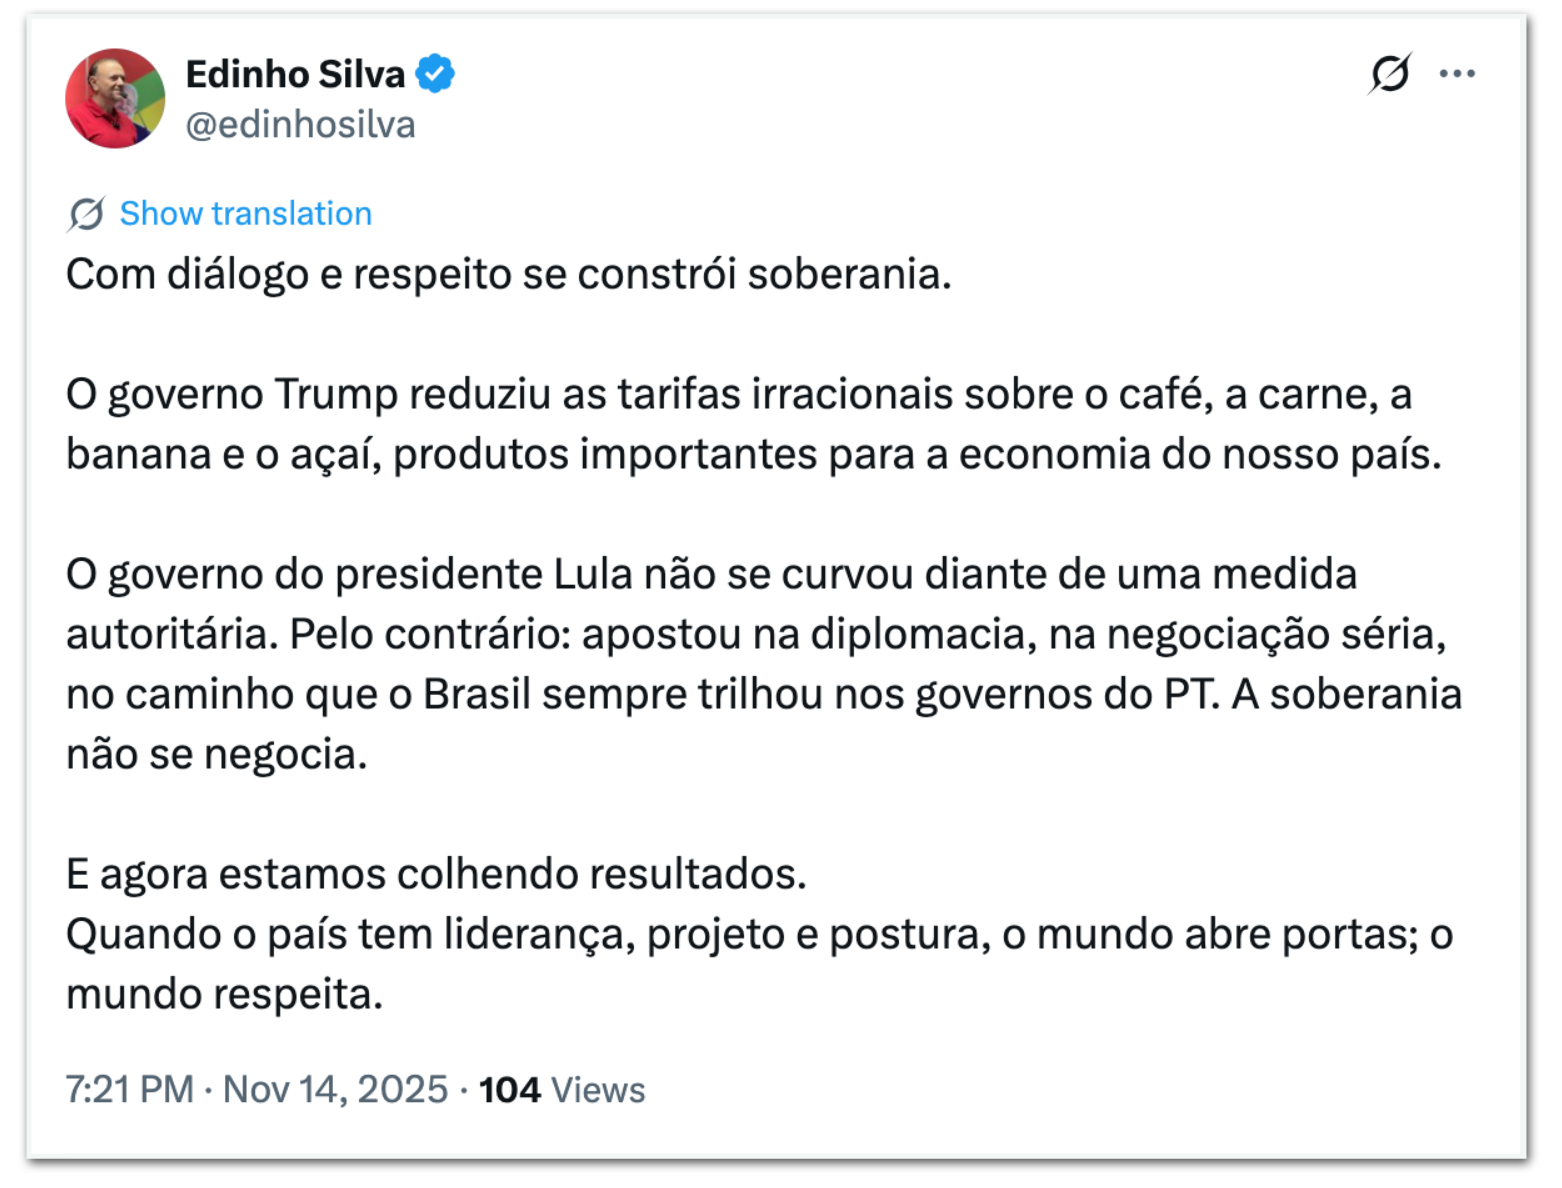Click the blue verified badge
This screenshot has width=1562, height=1188.
[x=435, y=74]
